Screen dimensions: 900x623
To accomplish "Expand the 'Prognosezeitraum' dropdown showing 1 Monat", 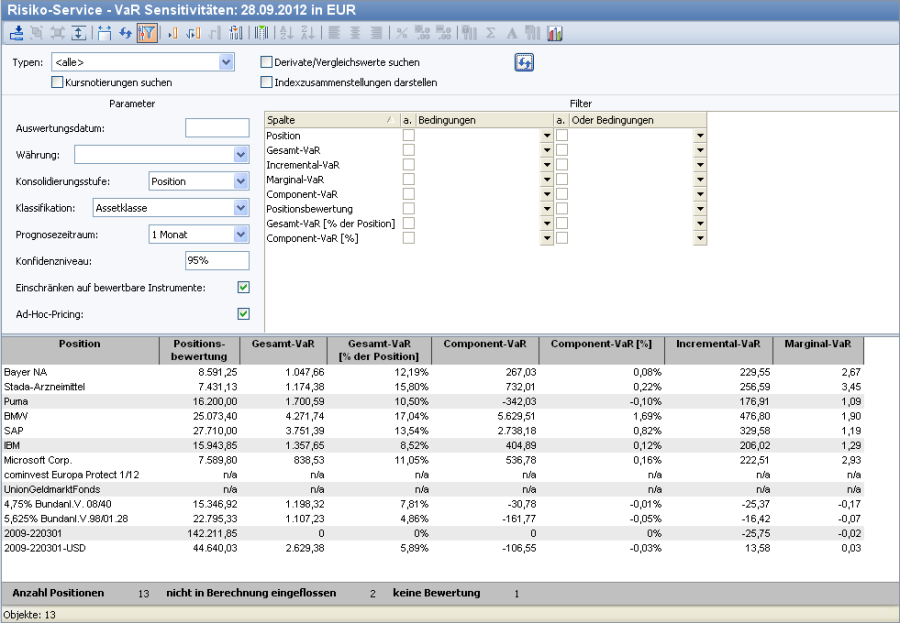I will pos(240,234).
